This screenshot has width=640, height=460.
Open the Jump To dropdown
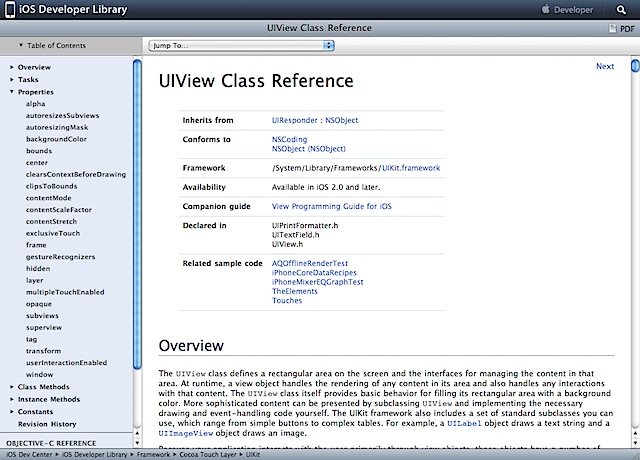coord(241,46)
